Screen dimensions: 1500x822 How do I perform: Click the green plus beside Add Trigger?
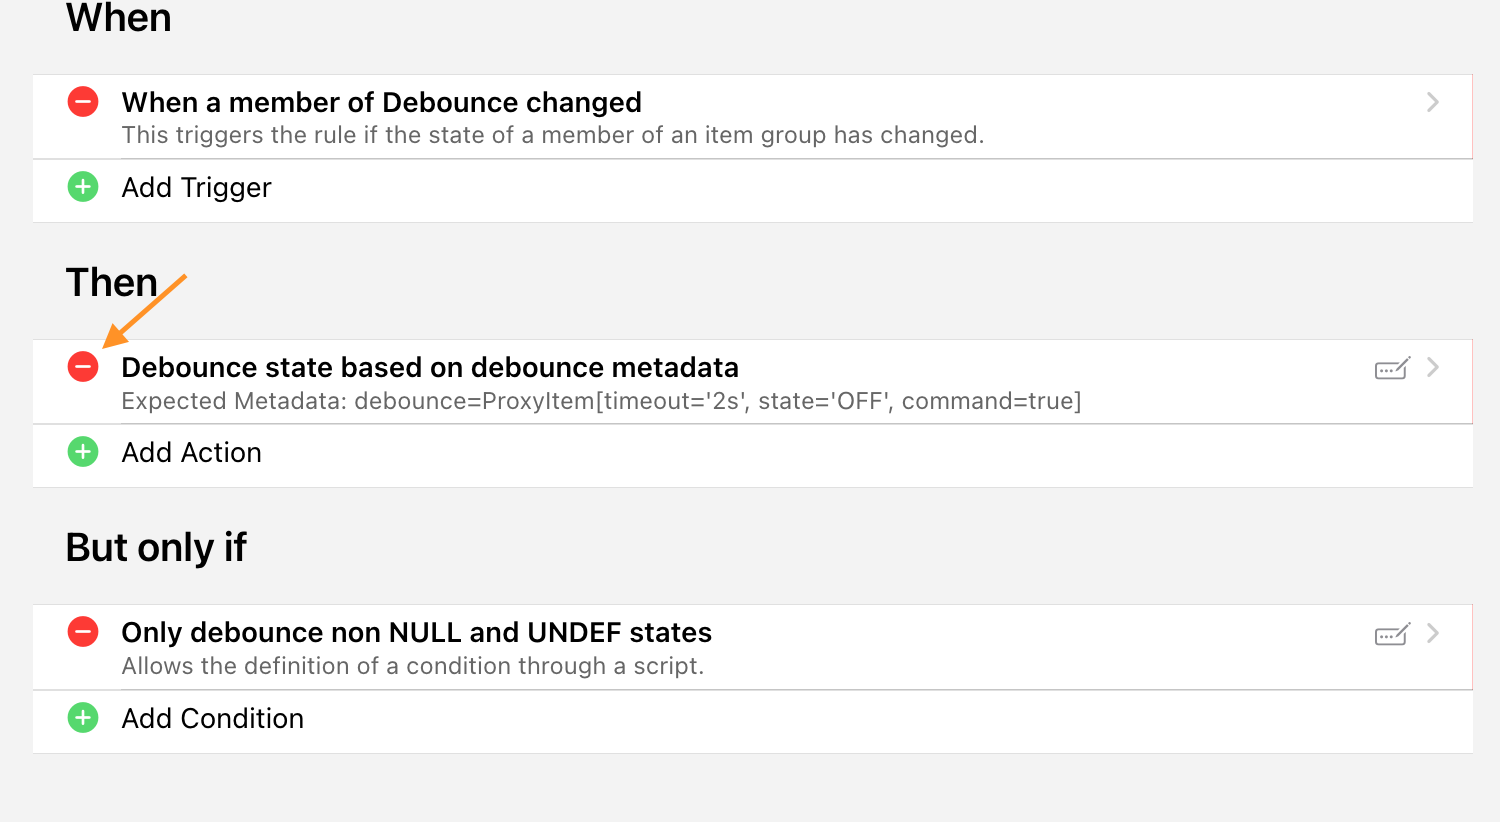(83, 187)
